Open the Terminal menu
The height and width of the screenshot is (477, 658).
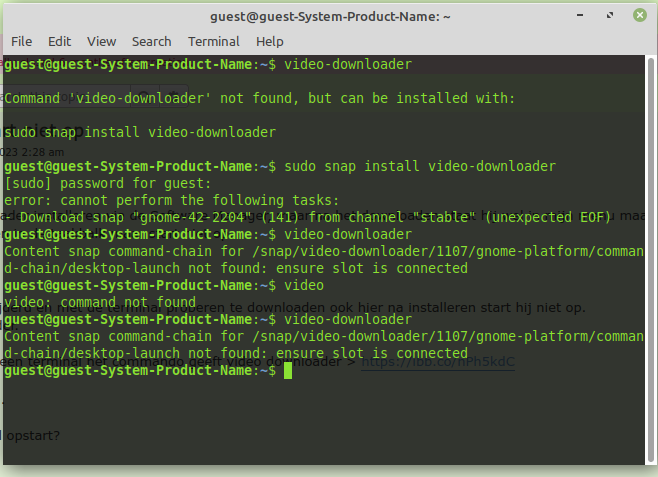tap(214, 42)
